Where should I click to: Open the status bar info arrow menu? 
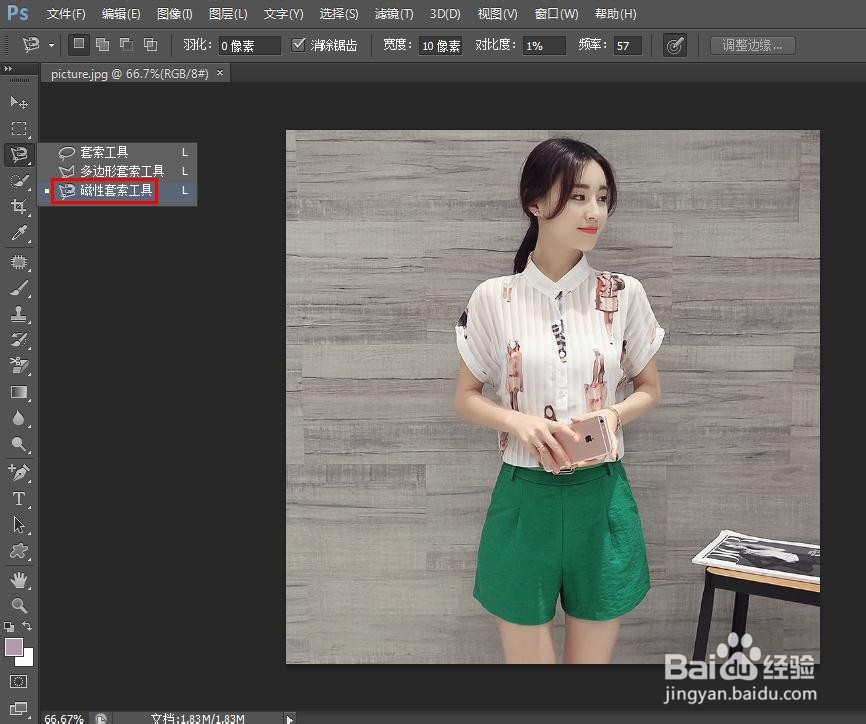coord(289,718)
